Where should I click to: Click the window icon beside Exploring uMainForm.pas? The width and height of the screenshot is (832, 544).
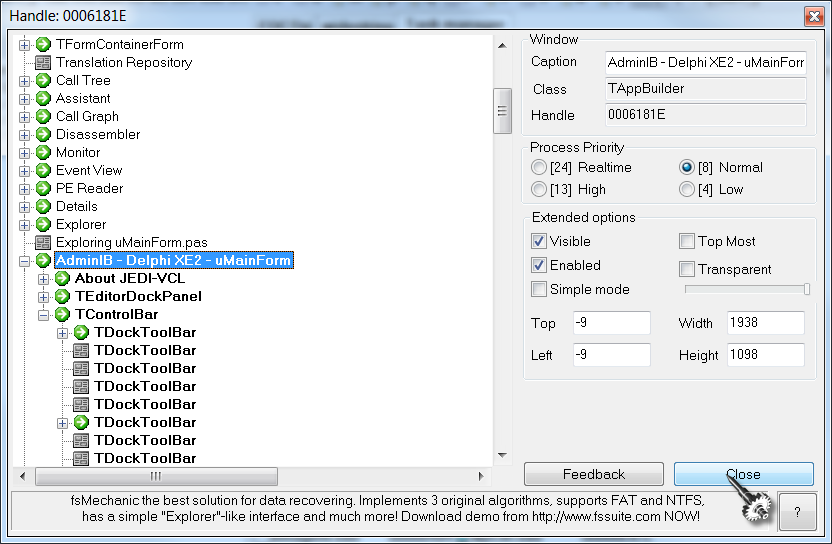pyautogui.click(x=43, y=243)
